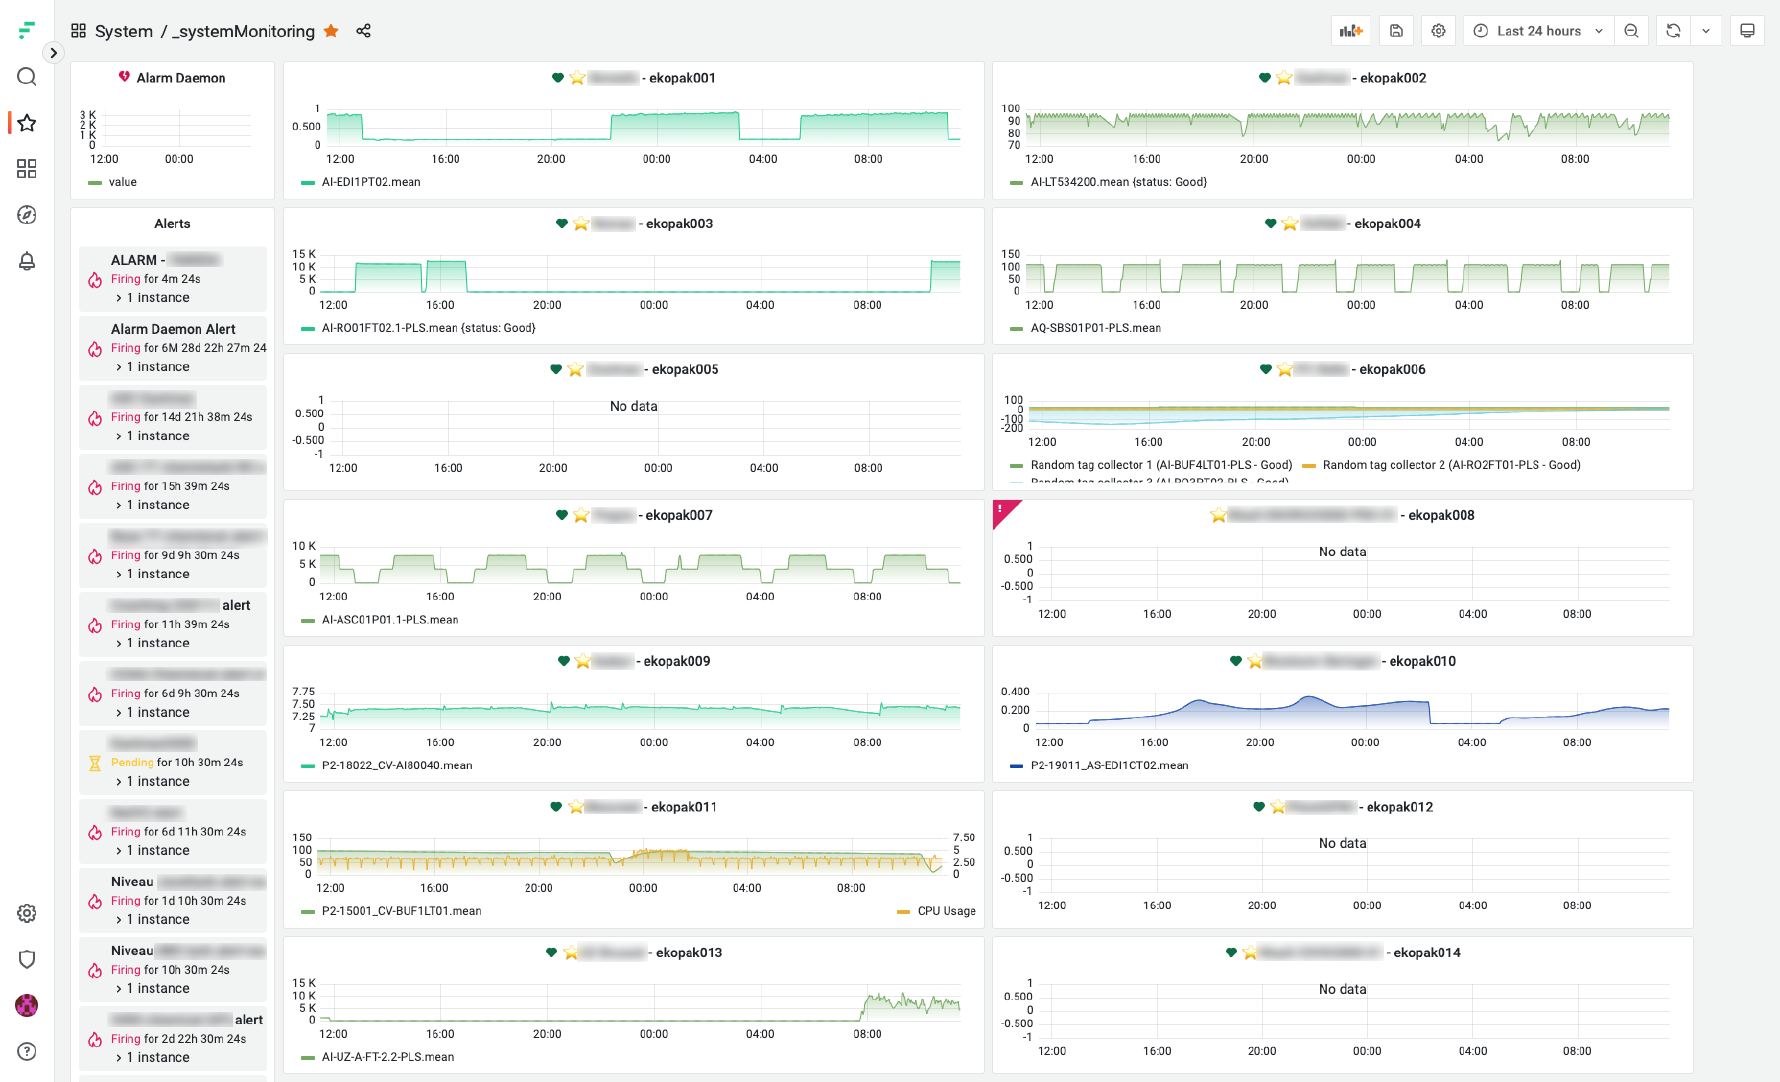Open dashboard settings gear
The height and width of the screenshot is (1082, 1780).
coord(1438,31)
